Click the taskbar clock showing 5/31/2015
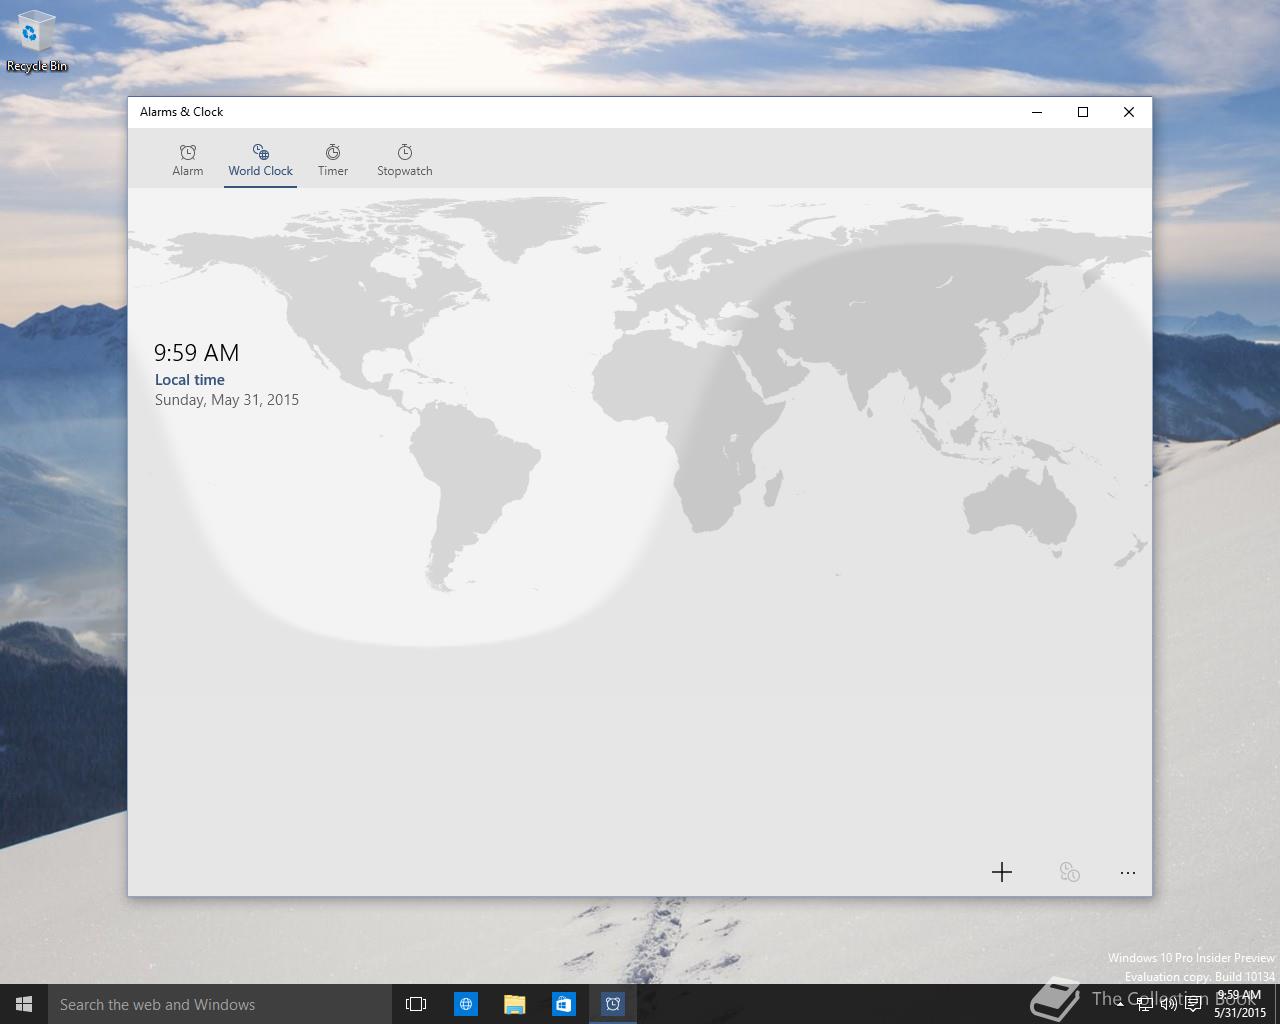Viewport: 1280px width, 1024px height. (x=1240, y=1004)
